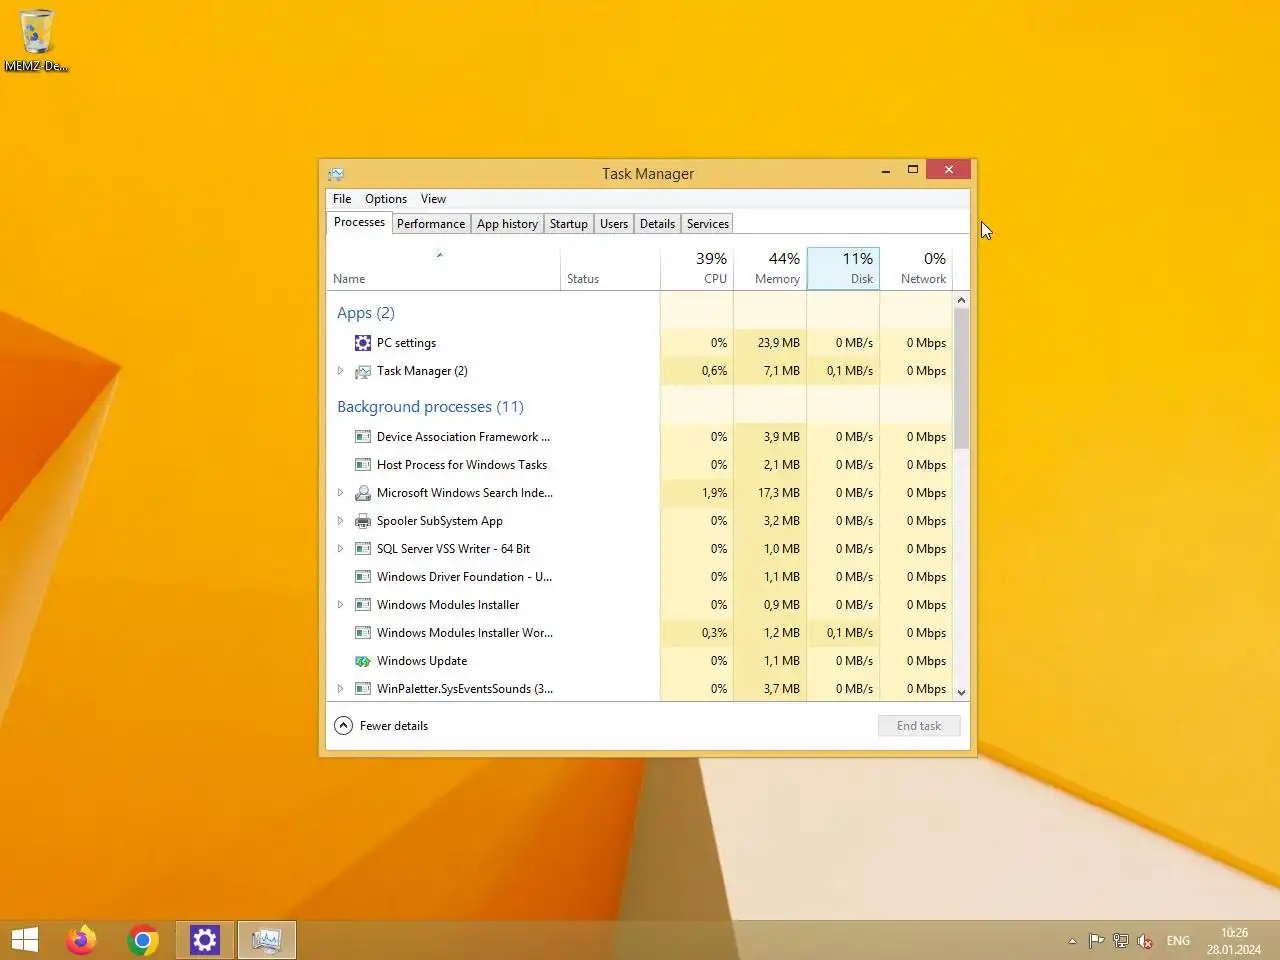1280x960 pixels.
Task: Select the Spooler SubSystem App printer icon
Action: pos(363,521)
